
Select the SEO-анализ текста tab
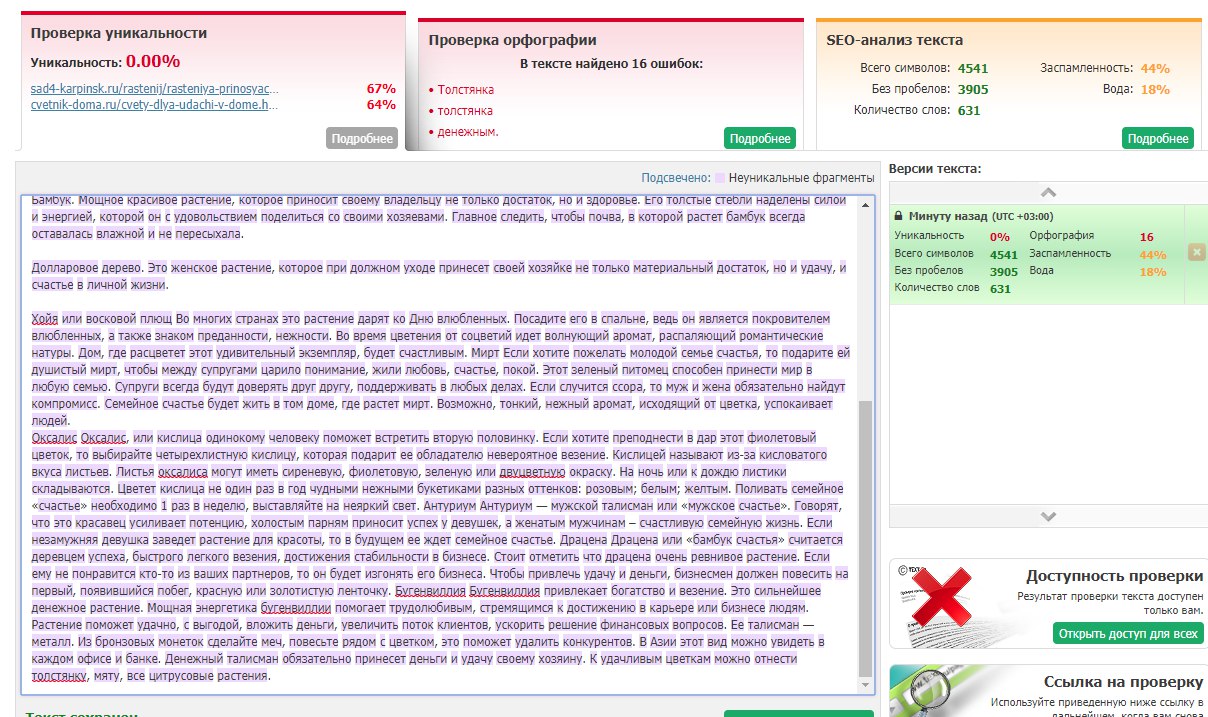pyautogui.click(x=895, y=40)
